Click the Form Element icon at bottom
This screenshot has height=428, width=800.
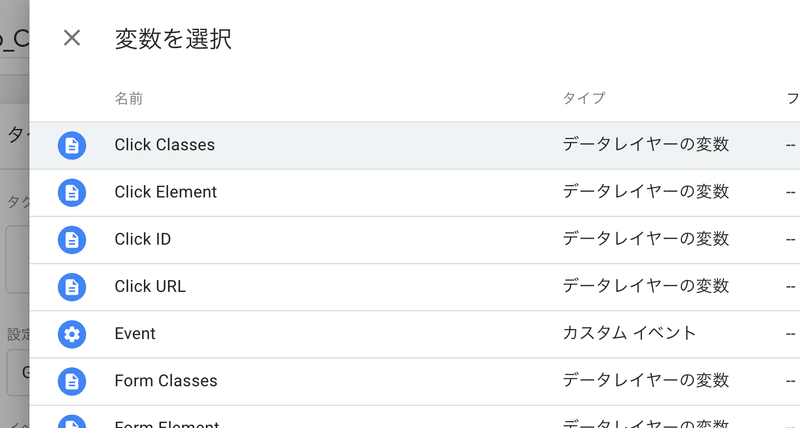click(72, 421)
